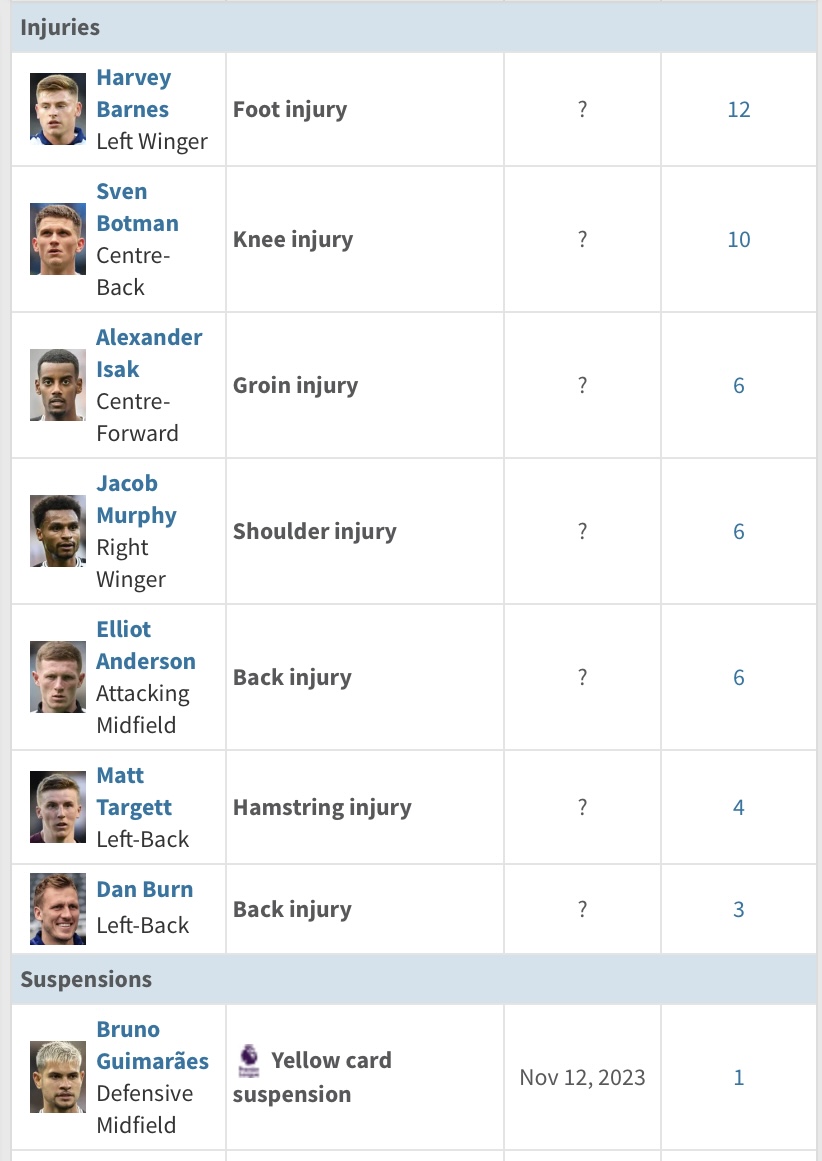Click Alexander Isak portrait photo
This screenshot has width=822, height=1161.
pos(58,385)
